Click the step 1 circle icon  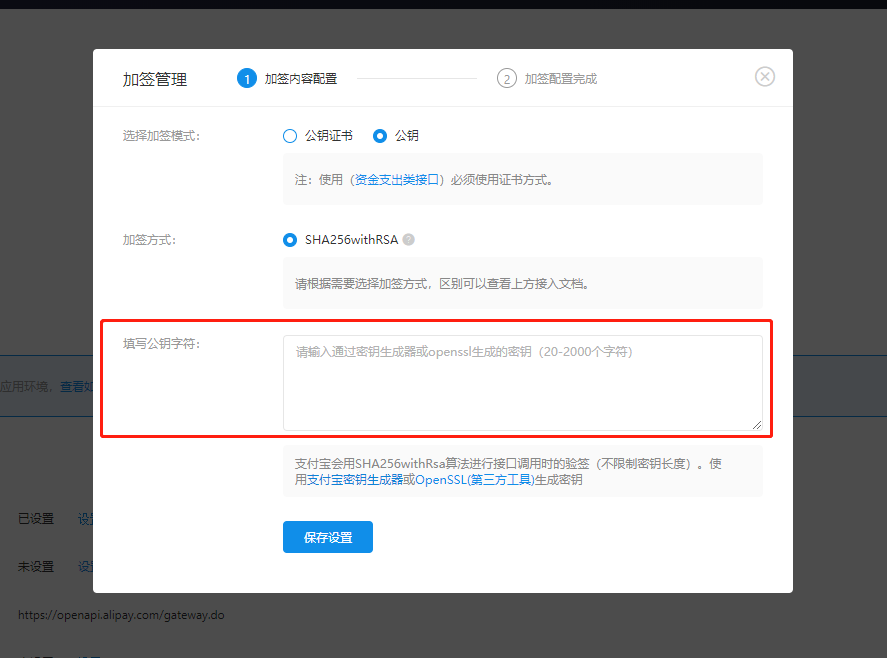pos(247,78)
